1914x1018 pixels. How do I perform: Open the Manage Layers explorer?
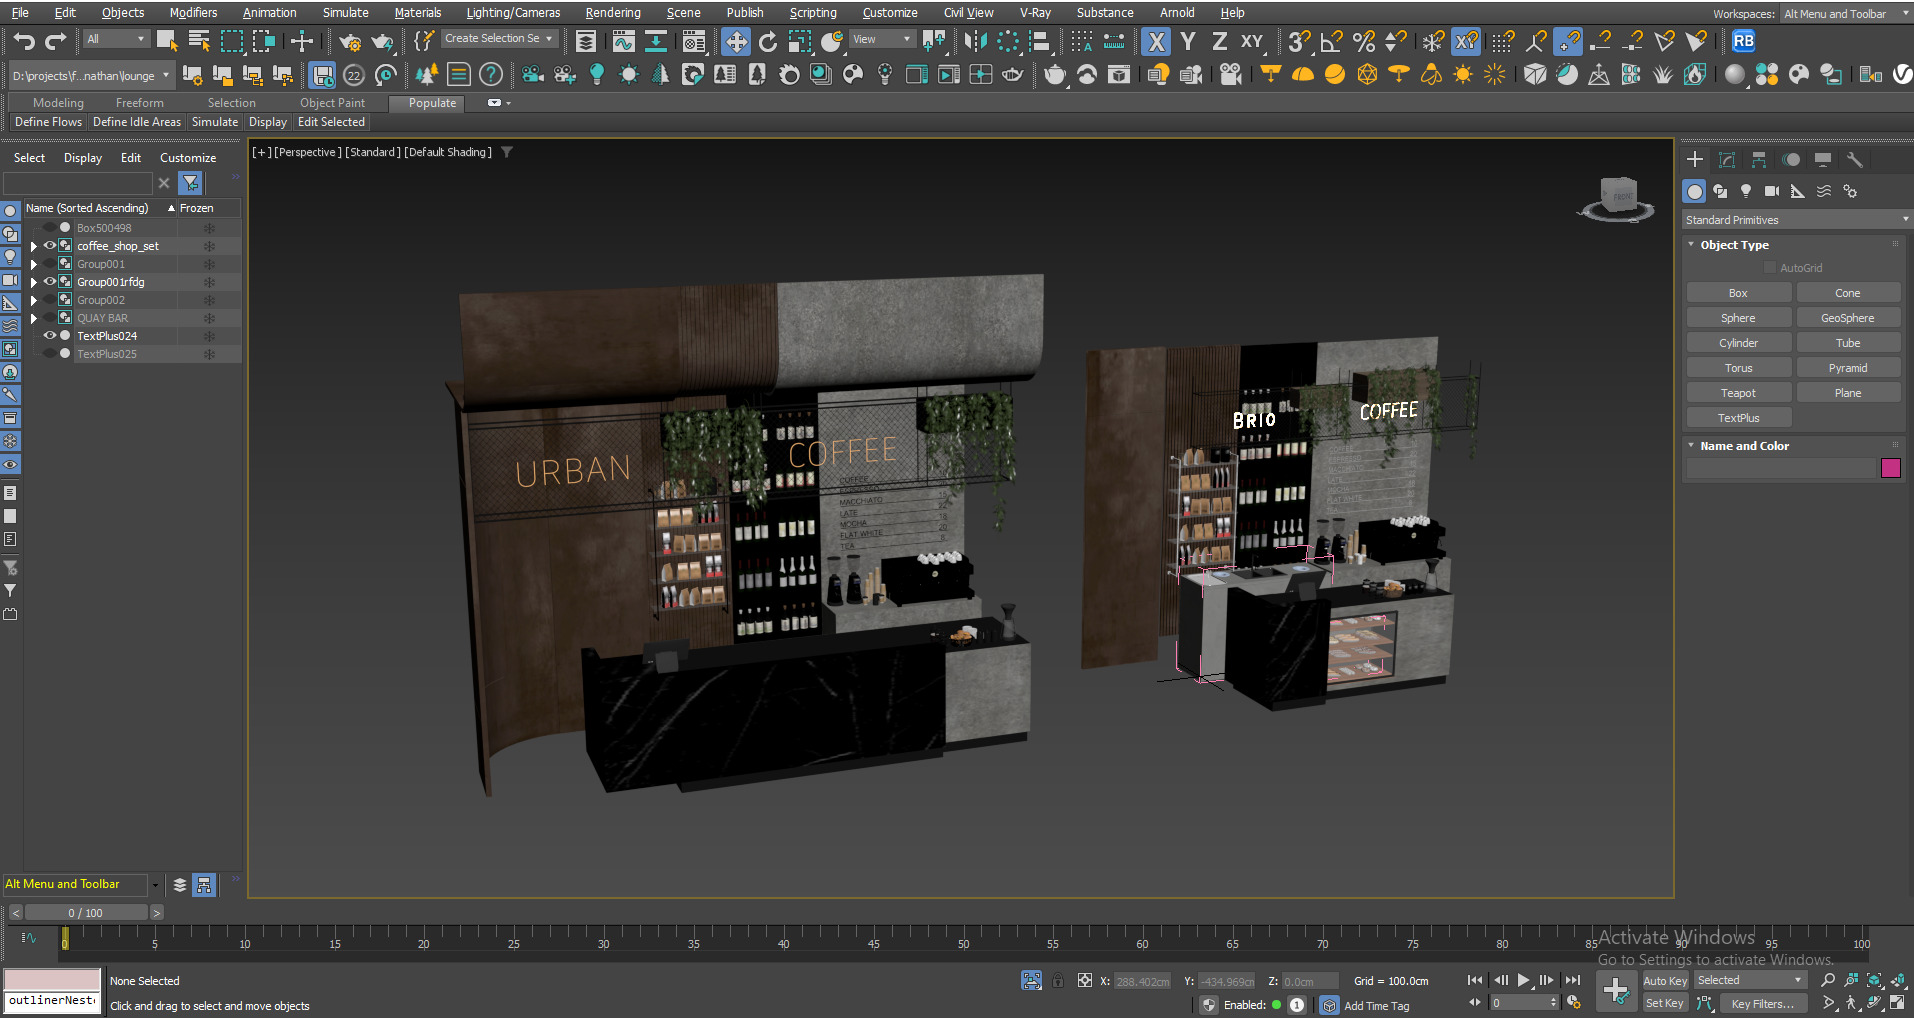coord(586,41)
